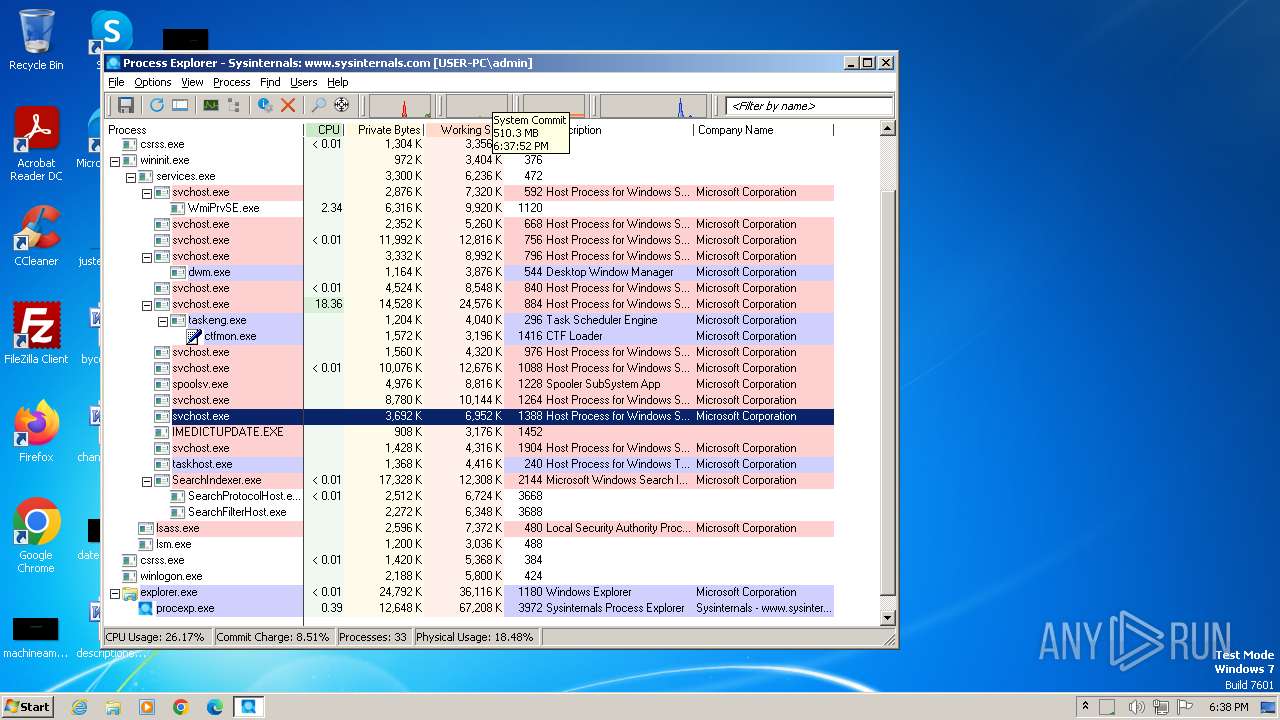Sort by the Process column header

click(x=204, y=130)
